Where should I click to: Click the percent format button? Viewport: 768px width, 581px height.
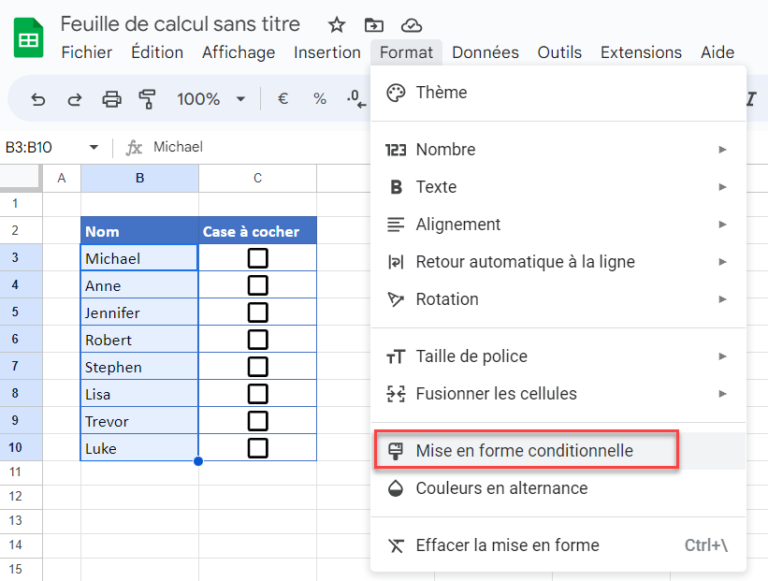click(x=320, y=99)
